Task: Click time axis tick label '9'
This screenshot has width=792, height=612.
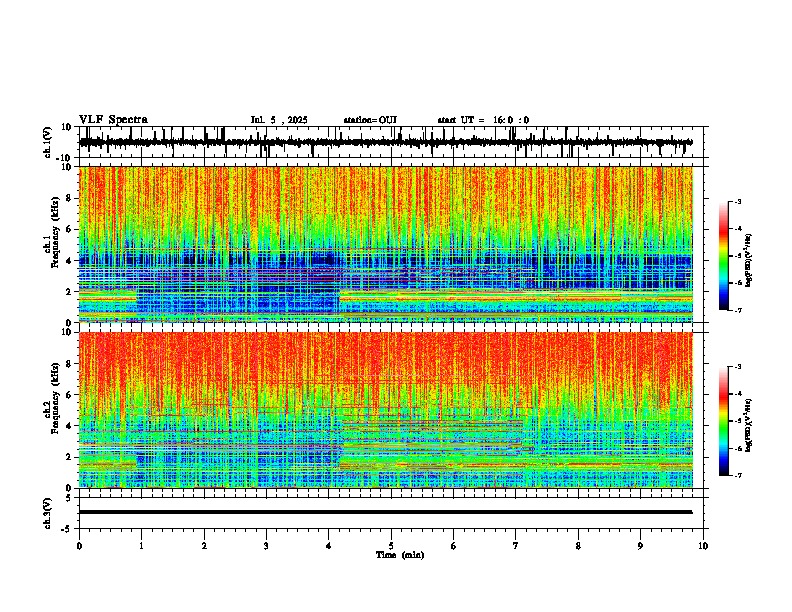Action: (x=640, y=546)
